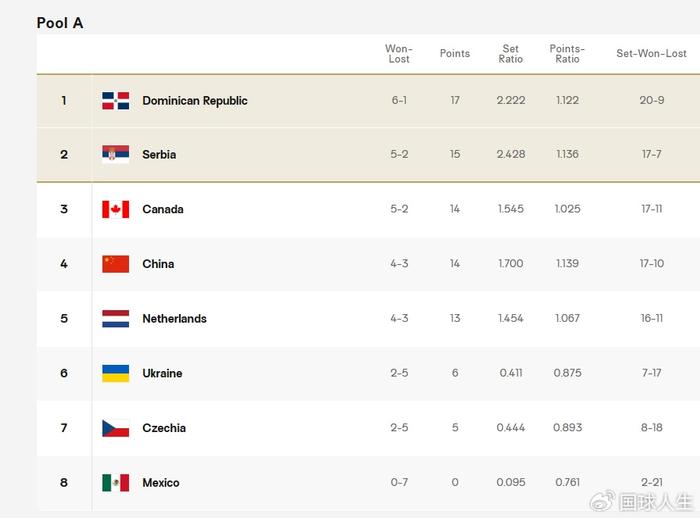Click the Set Ratio column header
Image resolution: width=700 pixels, height=518 pixels.
(511, 54)
